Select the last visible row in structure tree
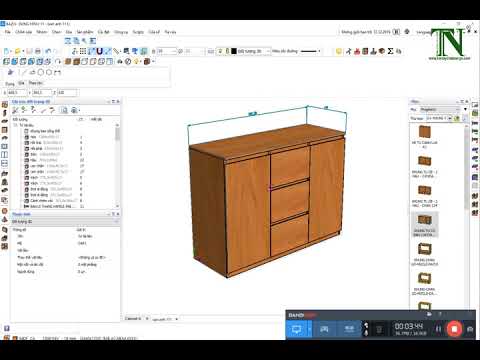 53,207
